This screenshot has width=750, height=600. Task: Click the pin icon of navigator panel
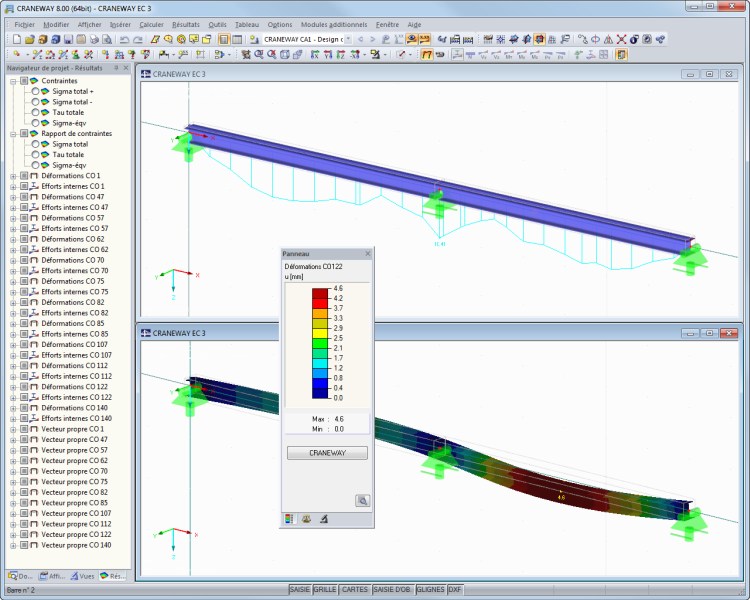click(x=116, y=68)
